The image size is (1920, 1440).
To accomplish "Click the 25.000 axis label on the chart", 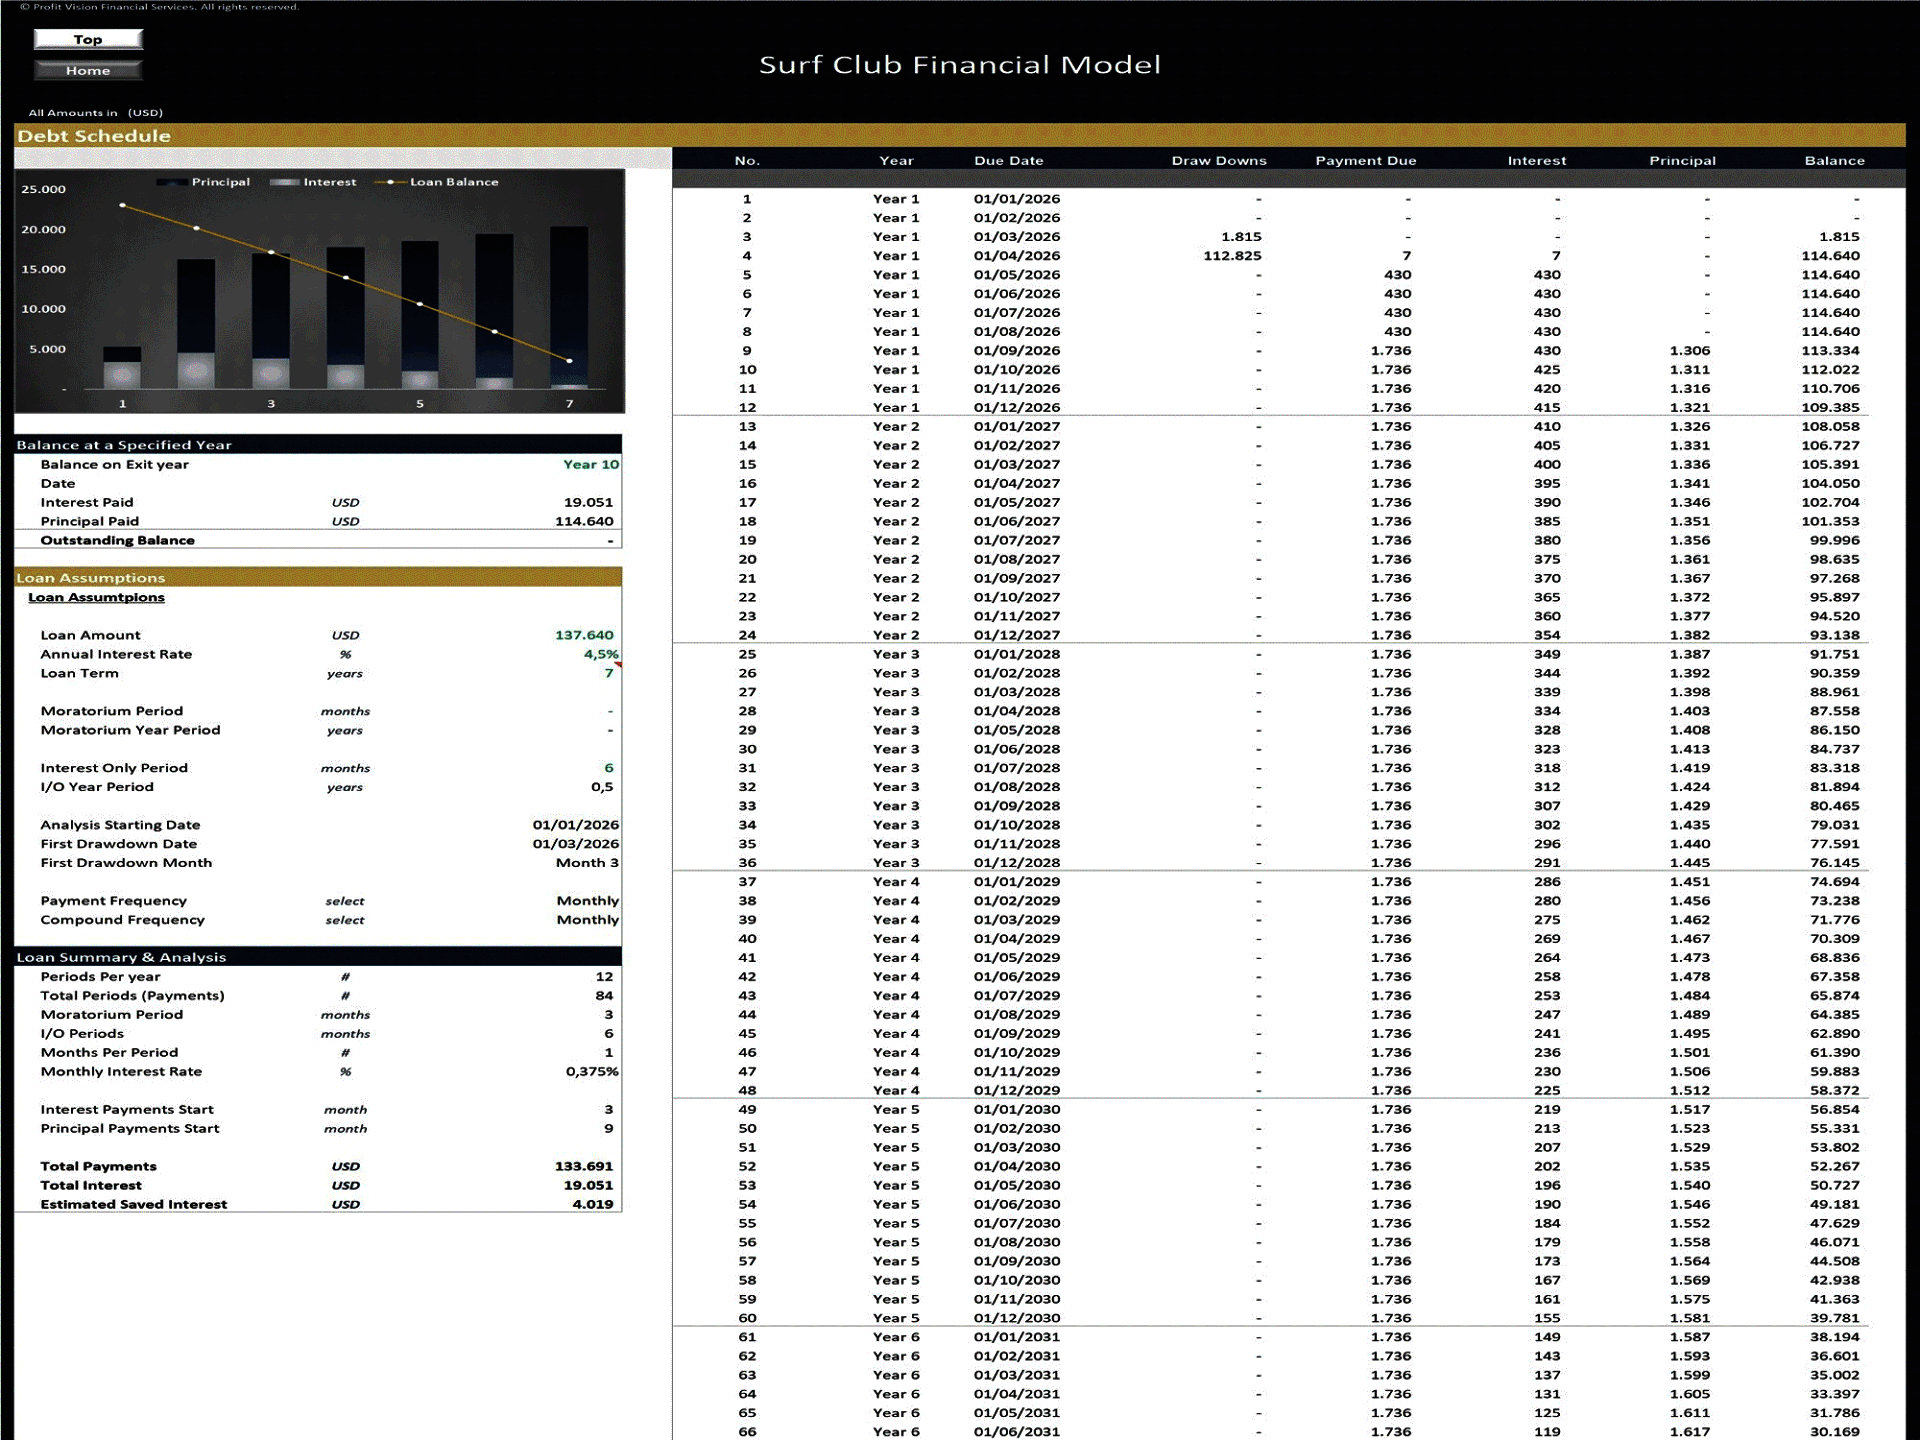I will [x=44, y=189].
